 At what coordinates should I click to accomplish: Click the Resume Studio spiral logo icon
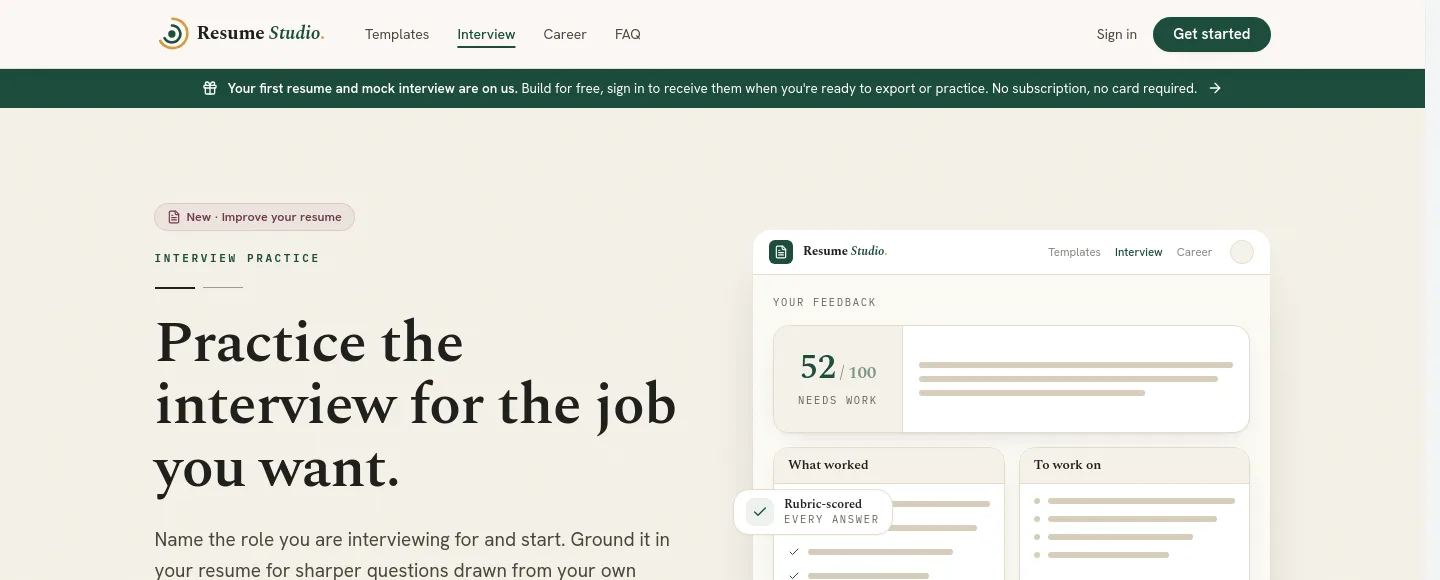[173, 34]
